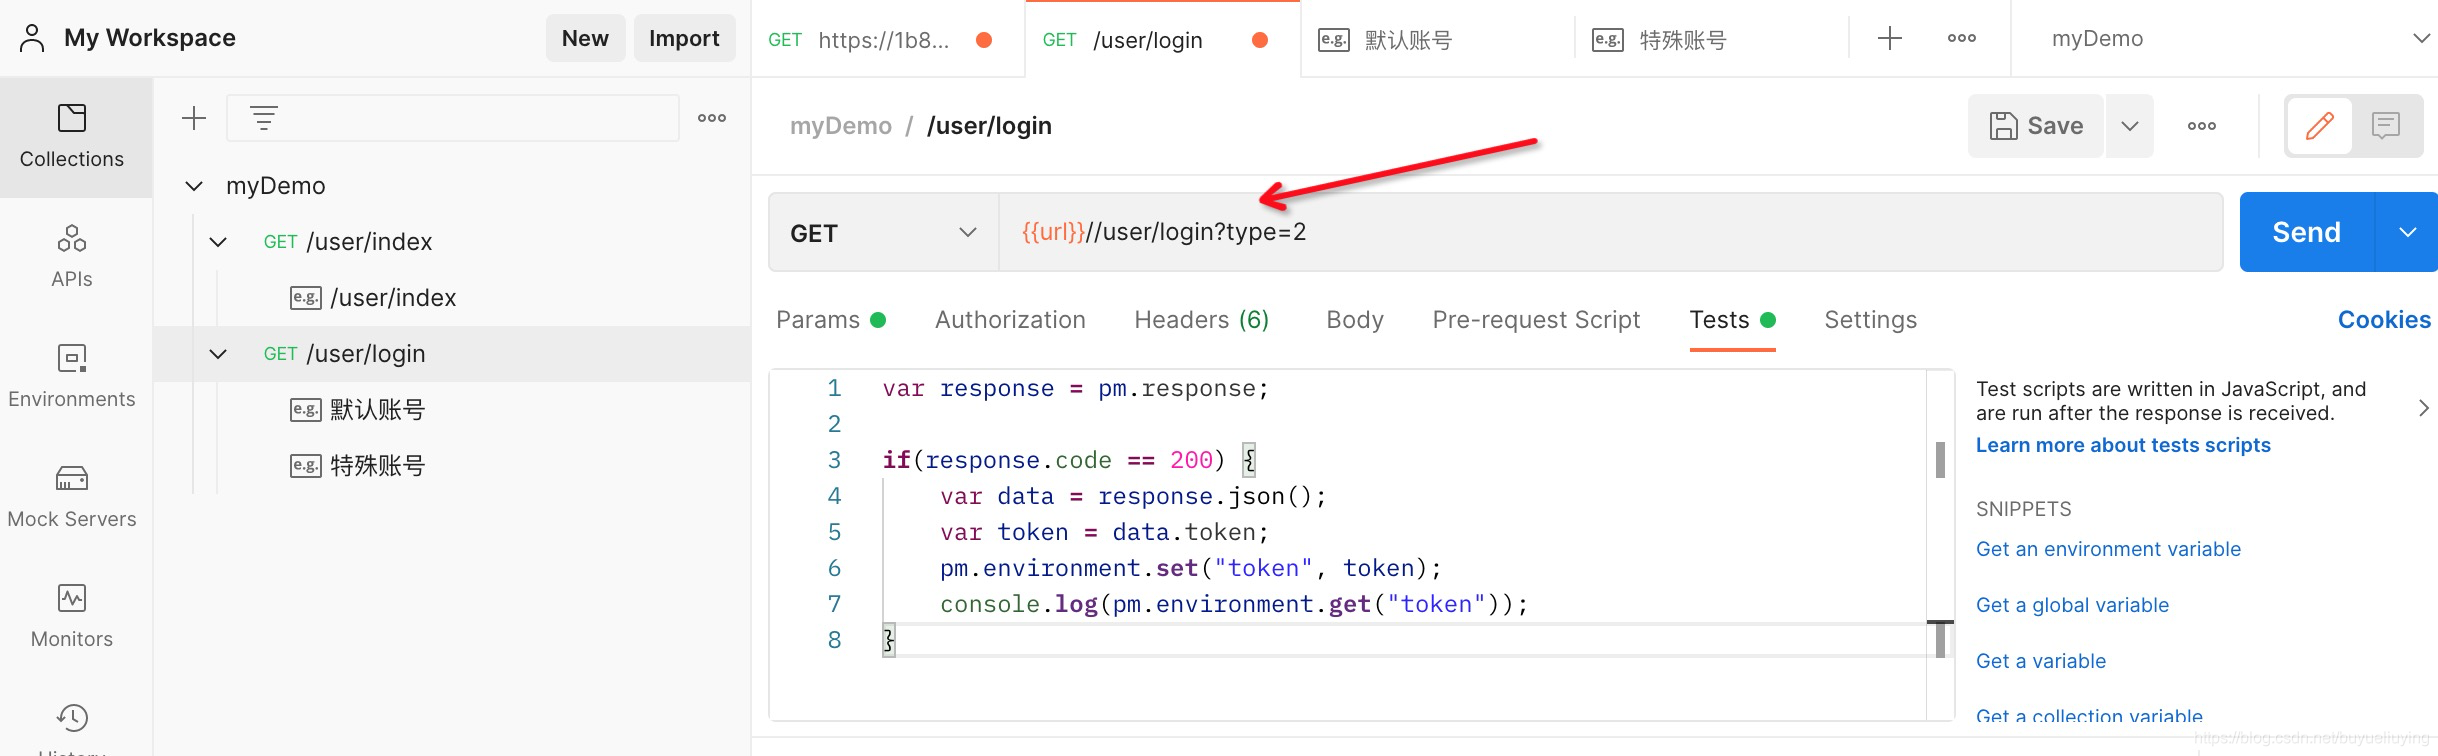Click the collections filter icon
This screenshot has height=756, width=2438.
point(264,118)
